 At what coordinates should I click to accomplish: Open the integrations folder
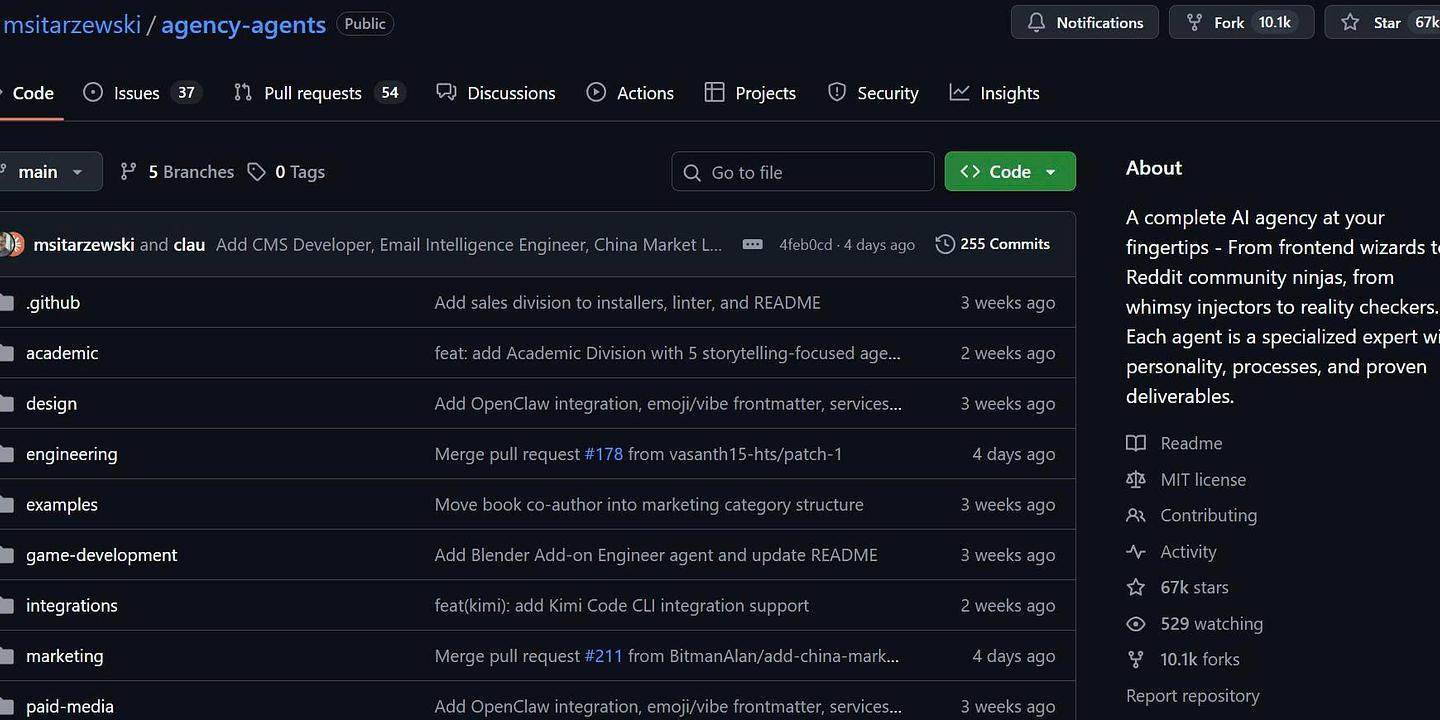tap(72, 605)
